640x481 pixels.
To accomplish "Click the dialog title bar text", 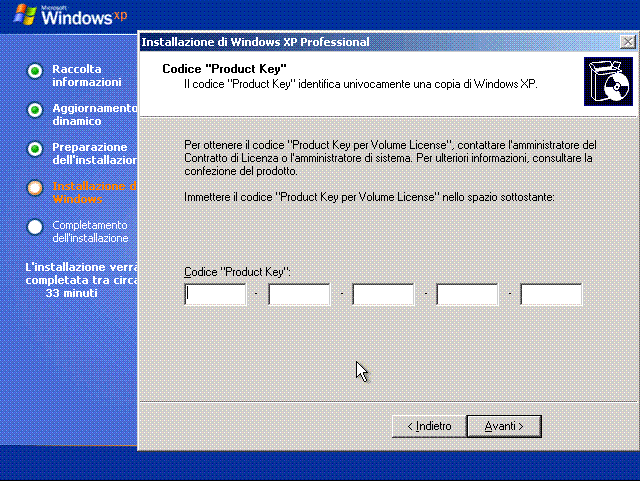I will [x=255, y=42].
